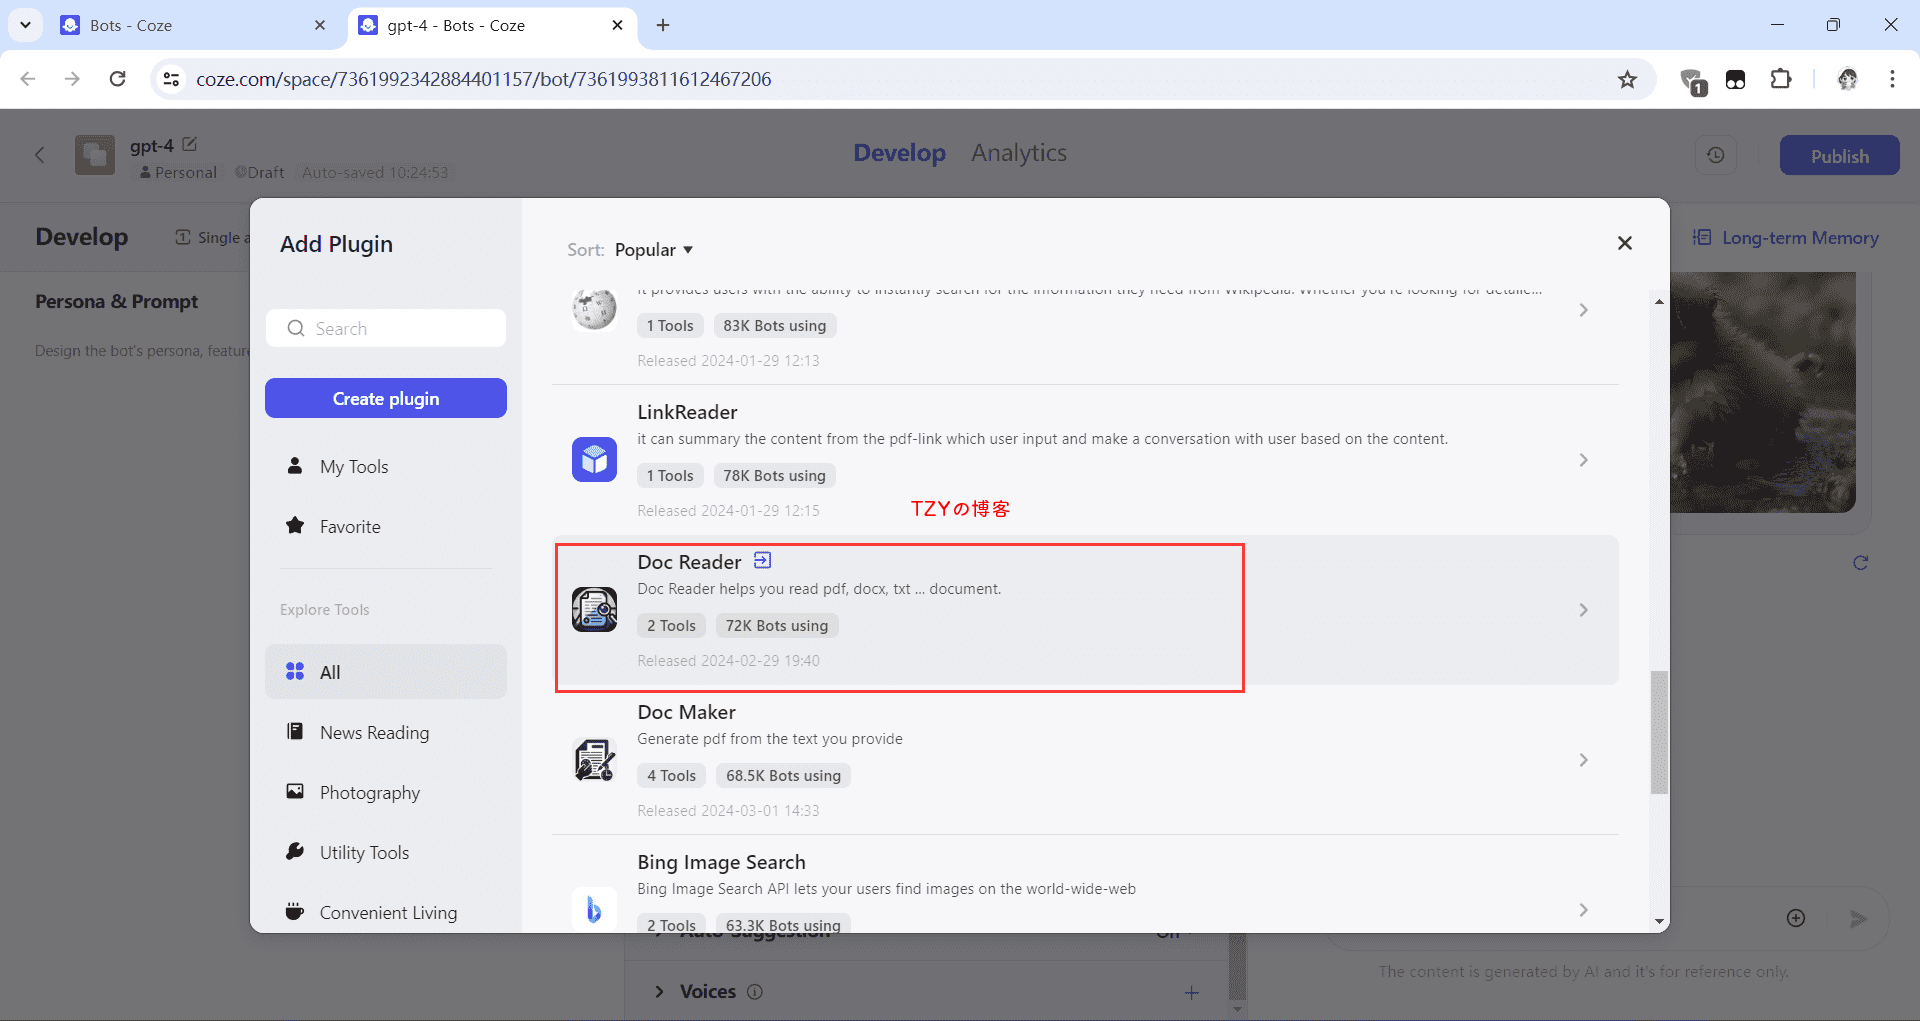Open the News Reading category
This screenshot has width=1920, height=1021.
point(374,733)
